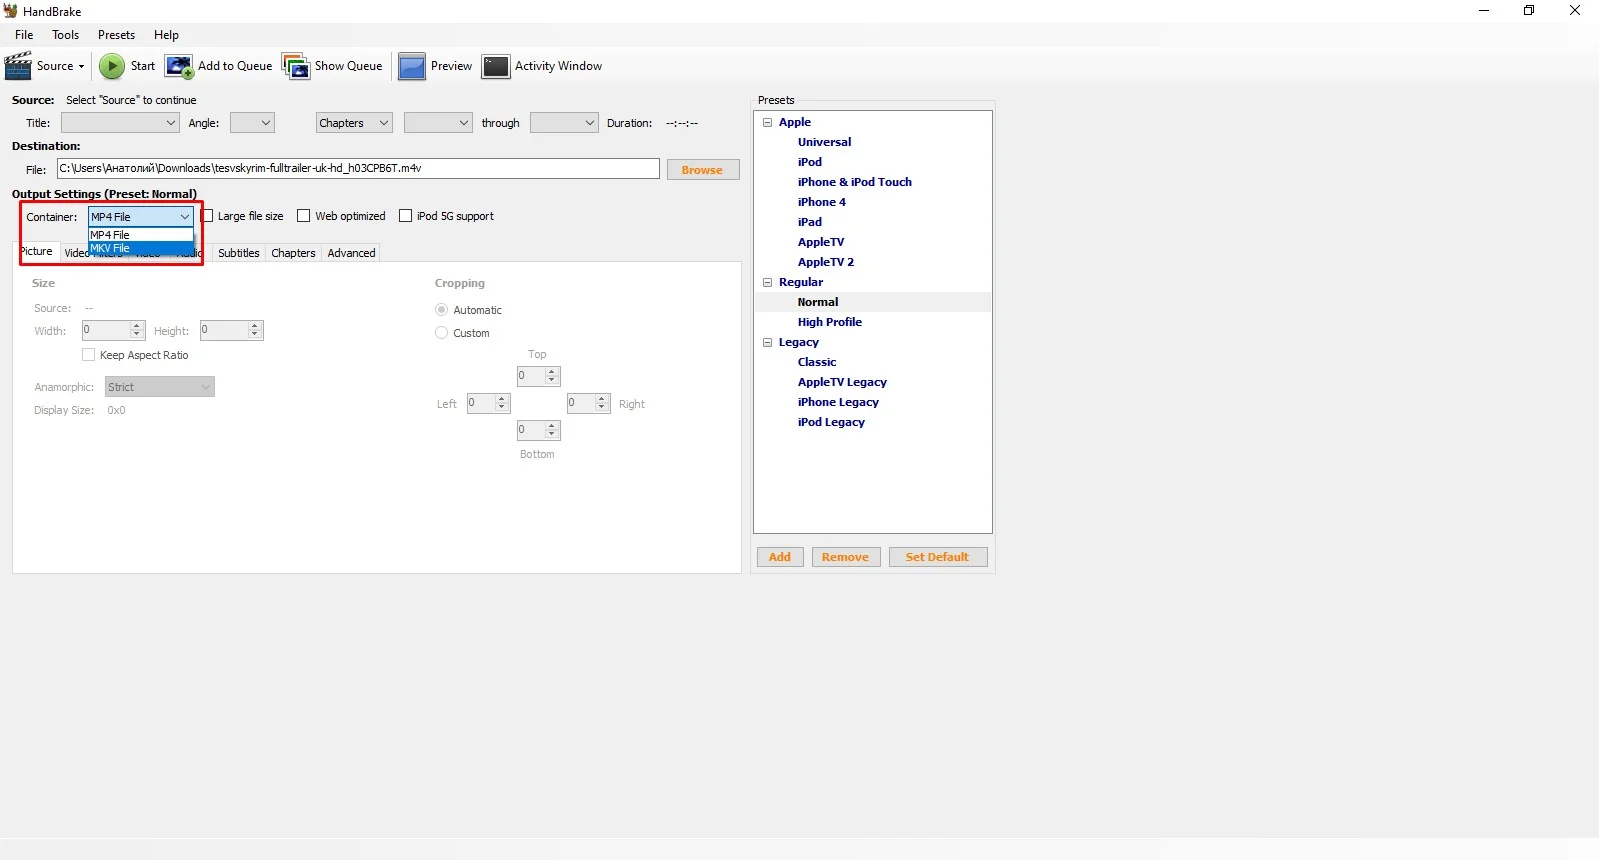This screenshot has height=860, width=1599.
Task: Click the Browse button
Action: click(702, 170)
